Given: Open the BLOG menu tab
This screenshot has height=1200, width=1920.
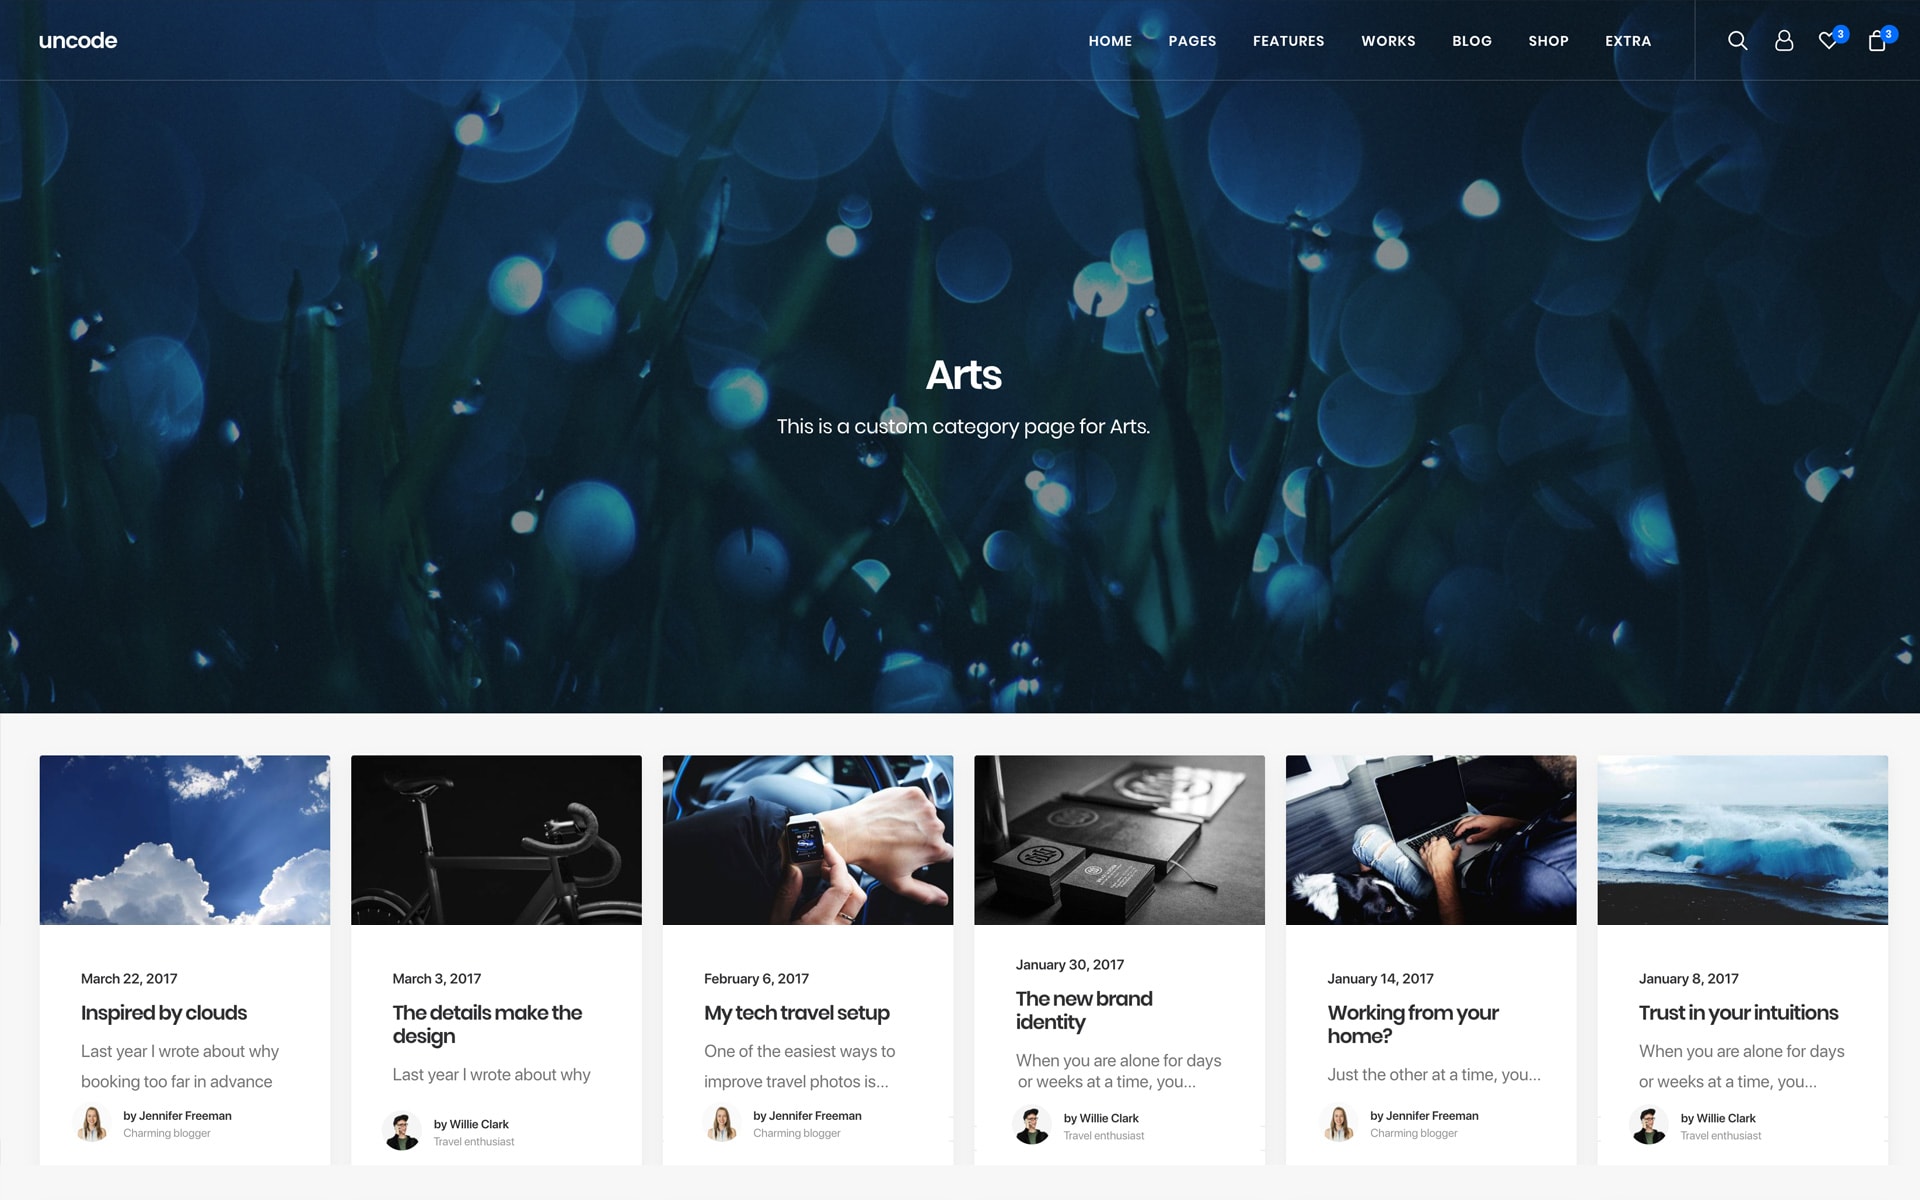Looking at the screenshot, I should [x=1471, y=39].
